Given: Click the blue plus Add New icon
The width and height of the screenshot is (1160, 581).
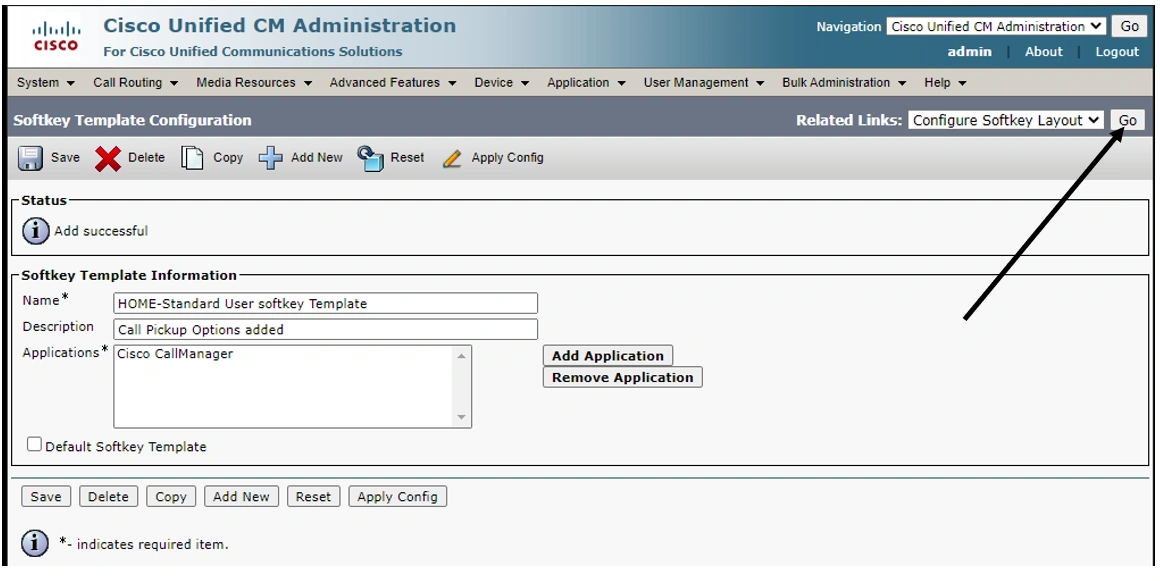Looking at the screenshot, I should pyautogui.click(x=271, y=158).
